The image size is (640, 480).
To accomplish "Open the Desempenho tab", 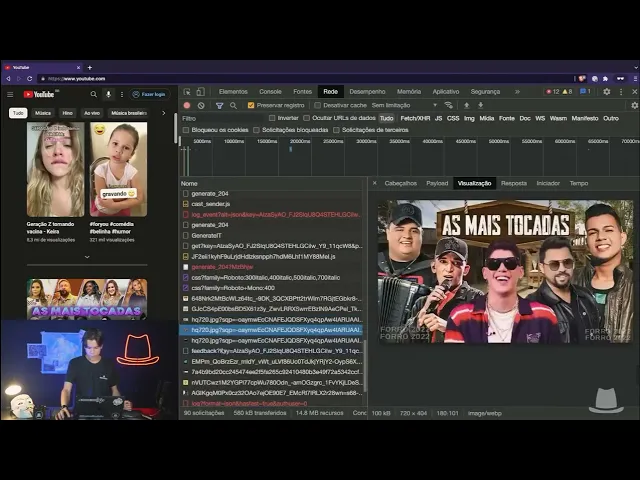I will 367,92.
